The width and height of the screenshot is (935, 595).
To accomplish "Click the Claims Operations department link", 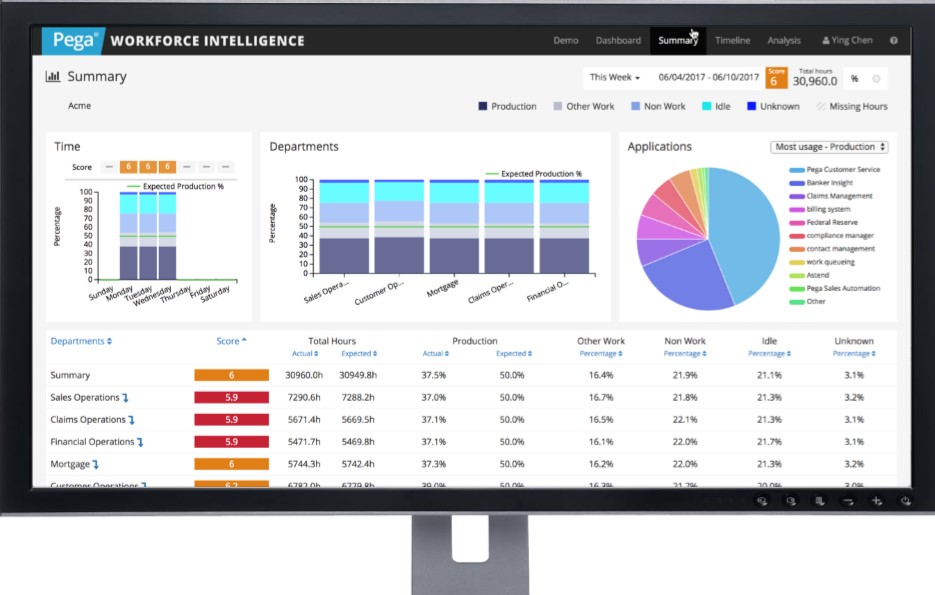I will coord(88,420).
